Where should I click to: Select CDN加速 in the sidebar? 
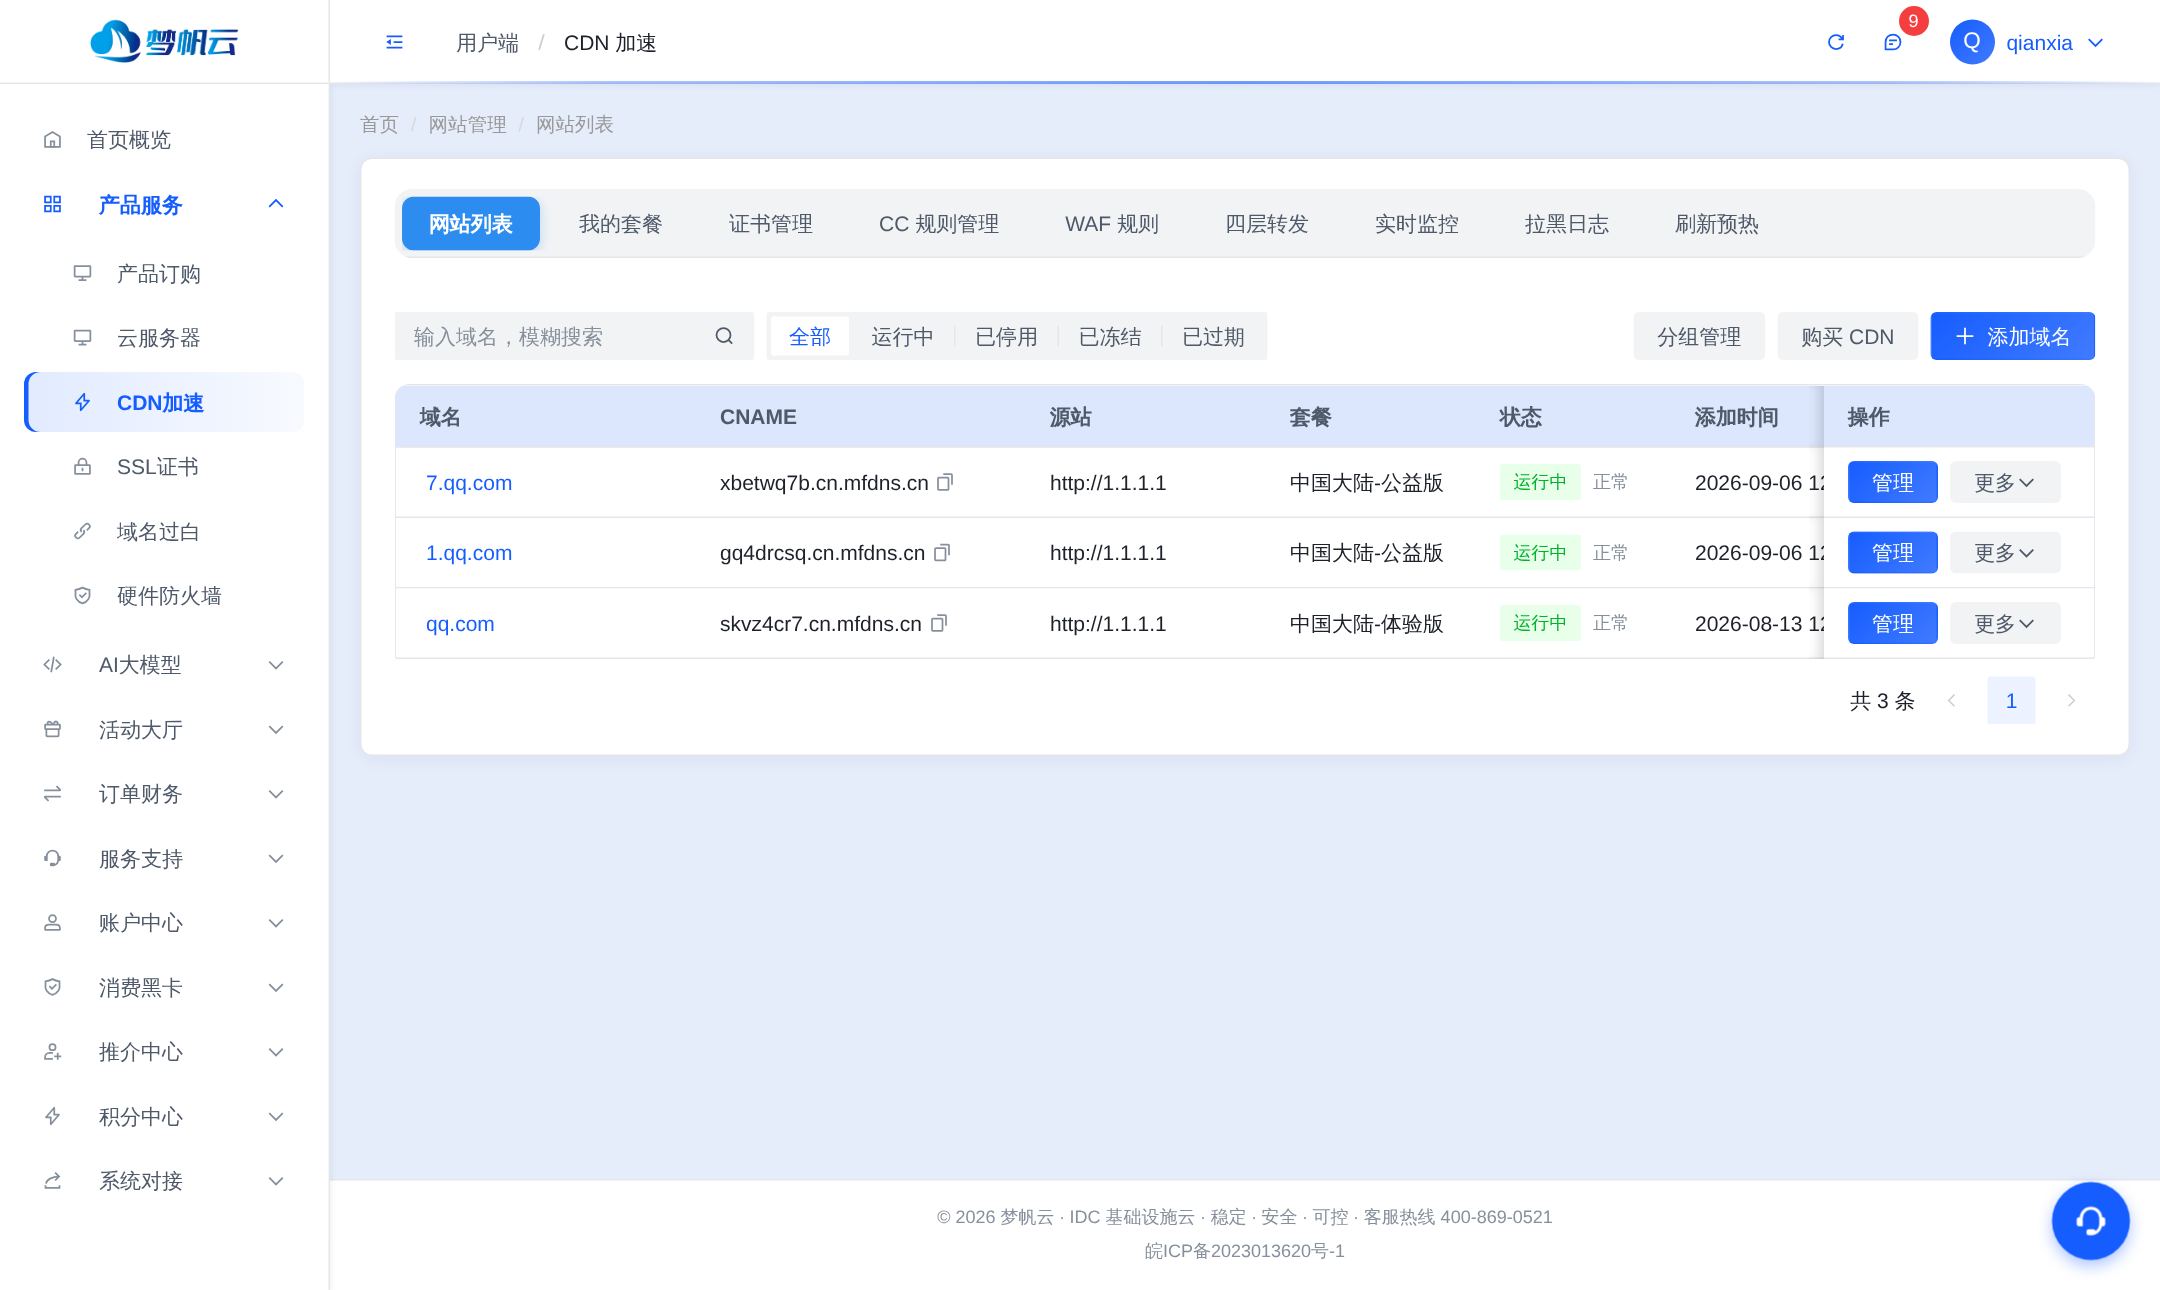tap(164, 402)
